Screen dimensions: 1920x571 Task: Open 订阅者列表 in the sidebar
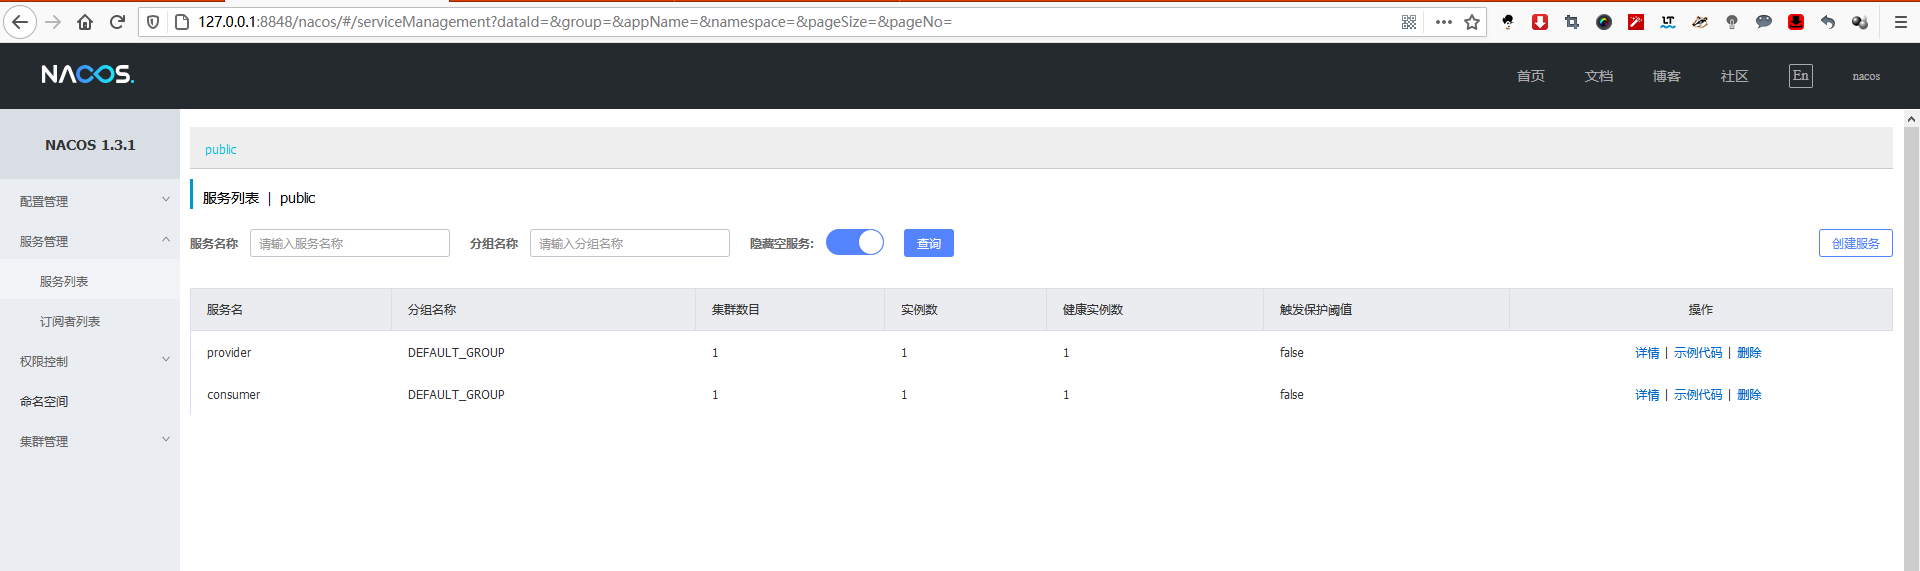(x=70, y=321)
